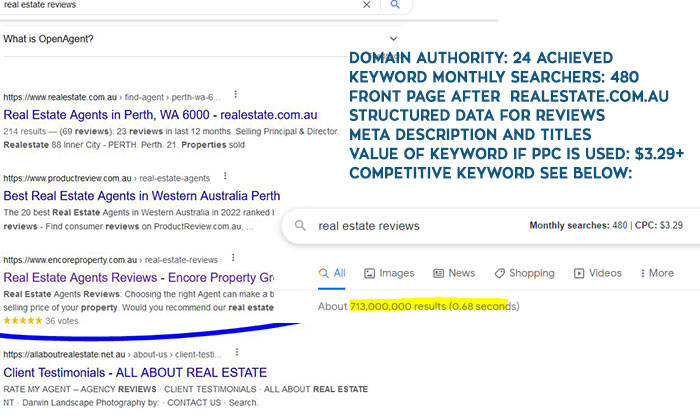Switch to the Shopping tab
This screenshot has height=420, width=700.
525,273
